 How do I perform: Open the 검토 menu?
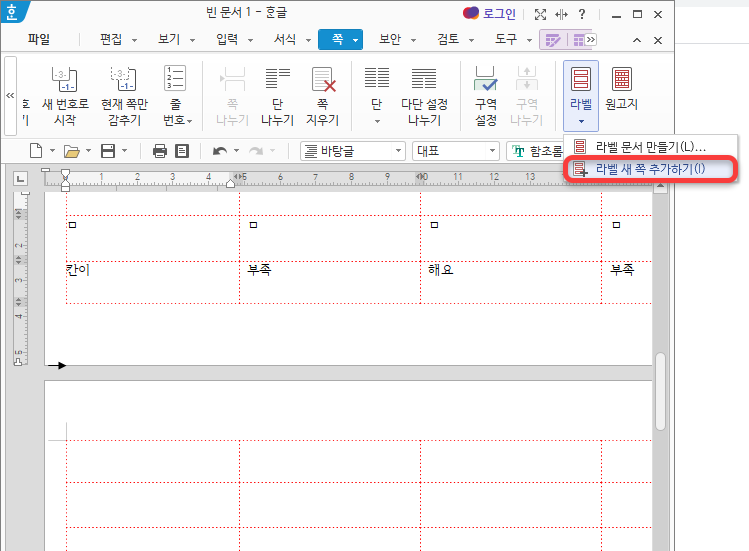[x=448, y=39]
